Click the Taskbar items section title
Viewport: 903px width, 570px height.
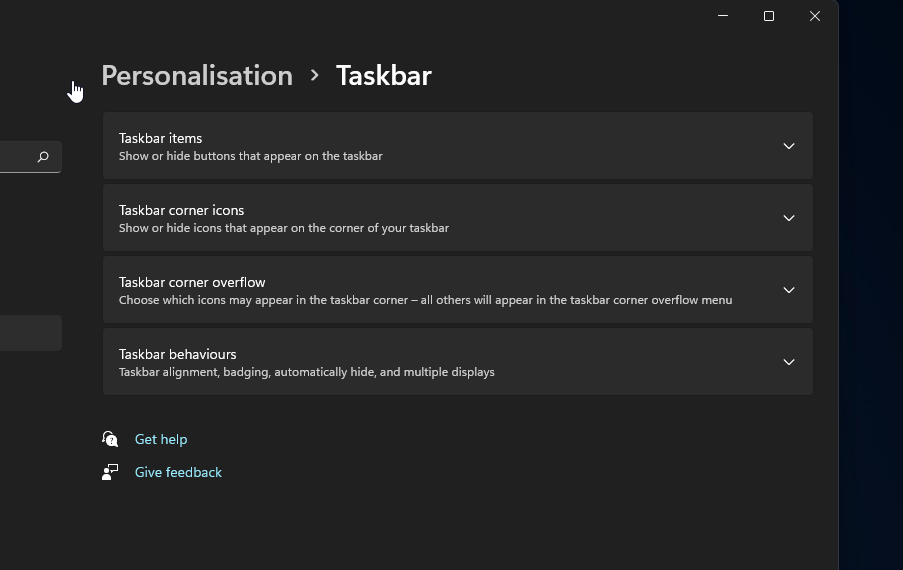click(x=161, y=138)
